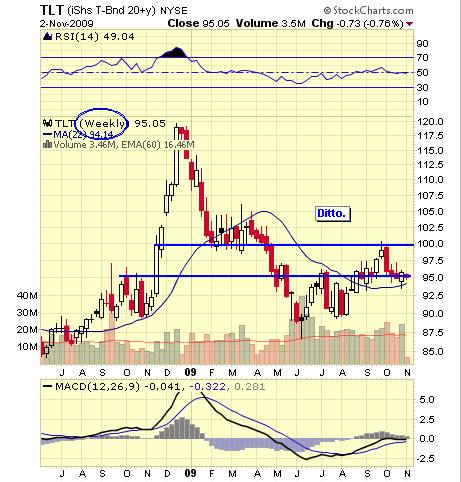This screenshot has height=482, width=461.
Task: Click the gray 0.281 MACD histogram value
Action: coord(250,387)
